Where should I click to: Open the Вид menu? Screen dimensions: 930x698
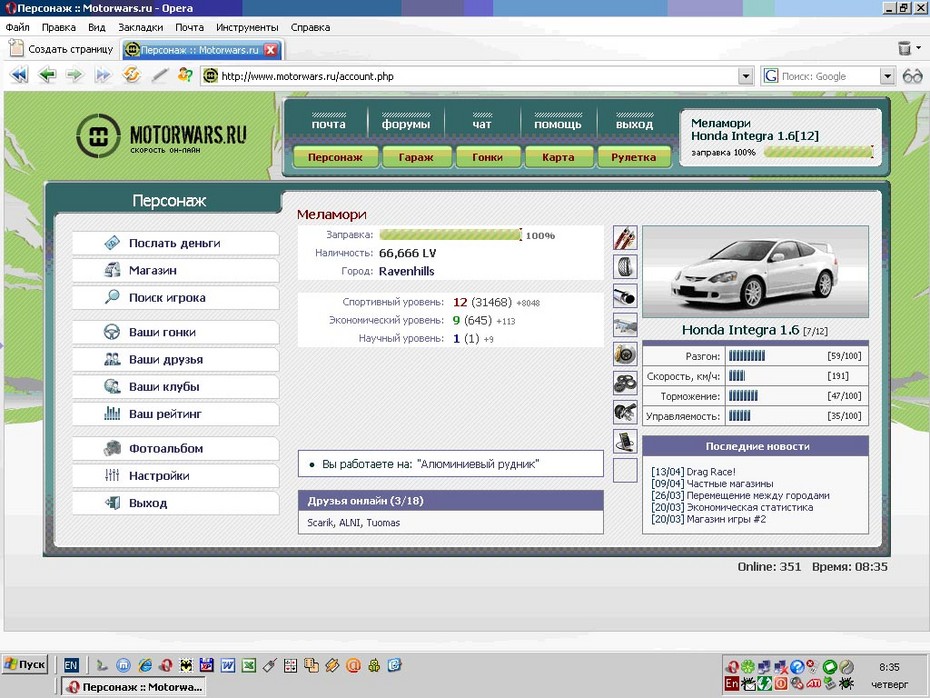[97, 27]
